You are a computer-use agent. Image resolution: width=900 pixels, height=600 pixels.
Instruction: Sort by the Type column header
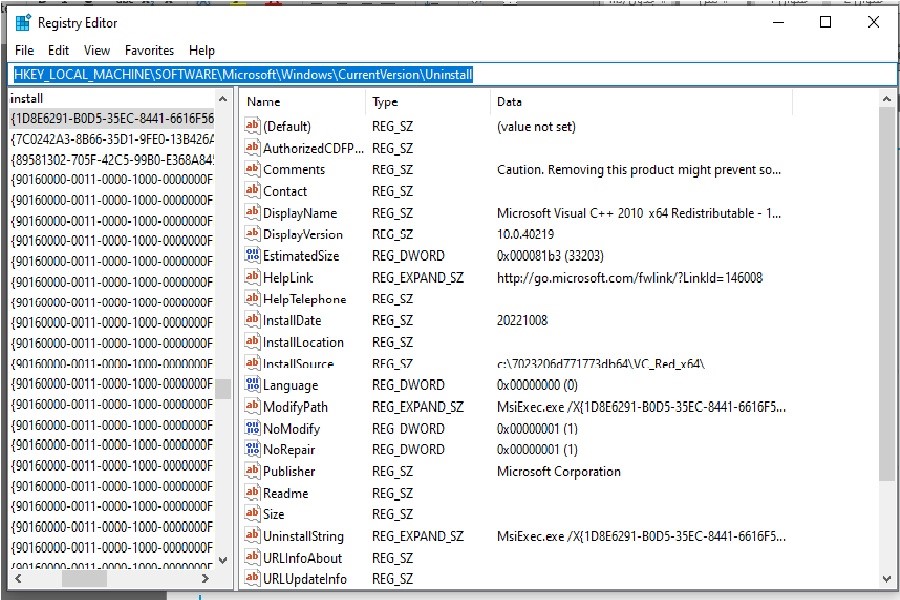pos(385,102)
